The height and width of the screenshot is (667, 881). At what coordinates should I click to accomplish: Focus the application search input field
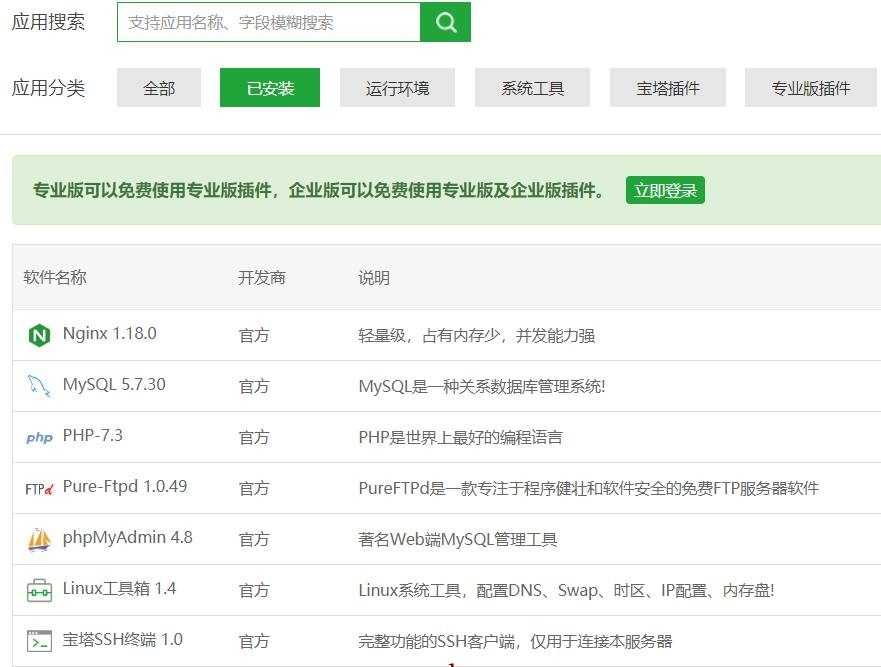click(x=269, y=22)
